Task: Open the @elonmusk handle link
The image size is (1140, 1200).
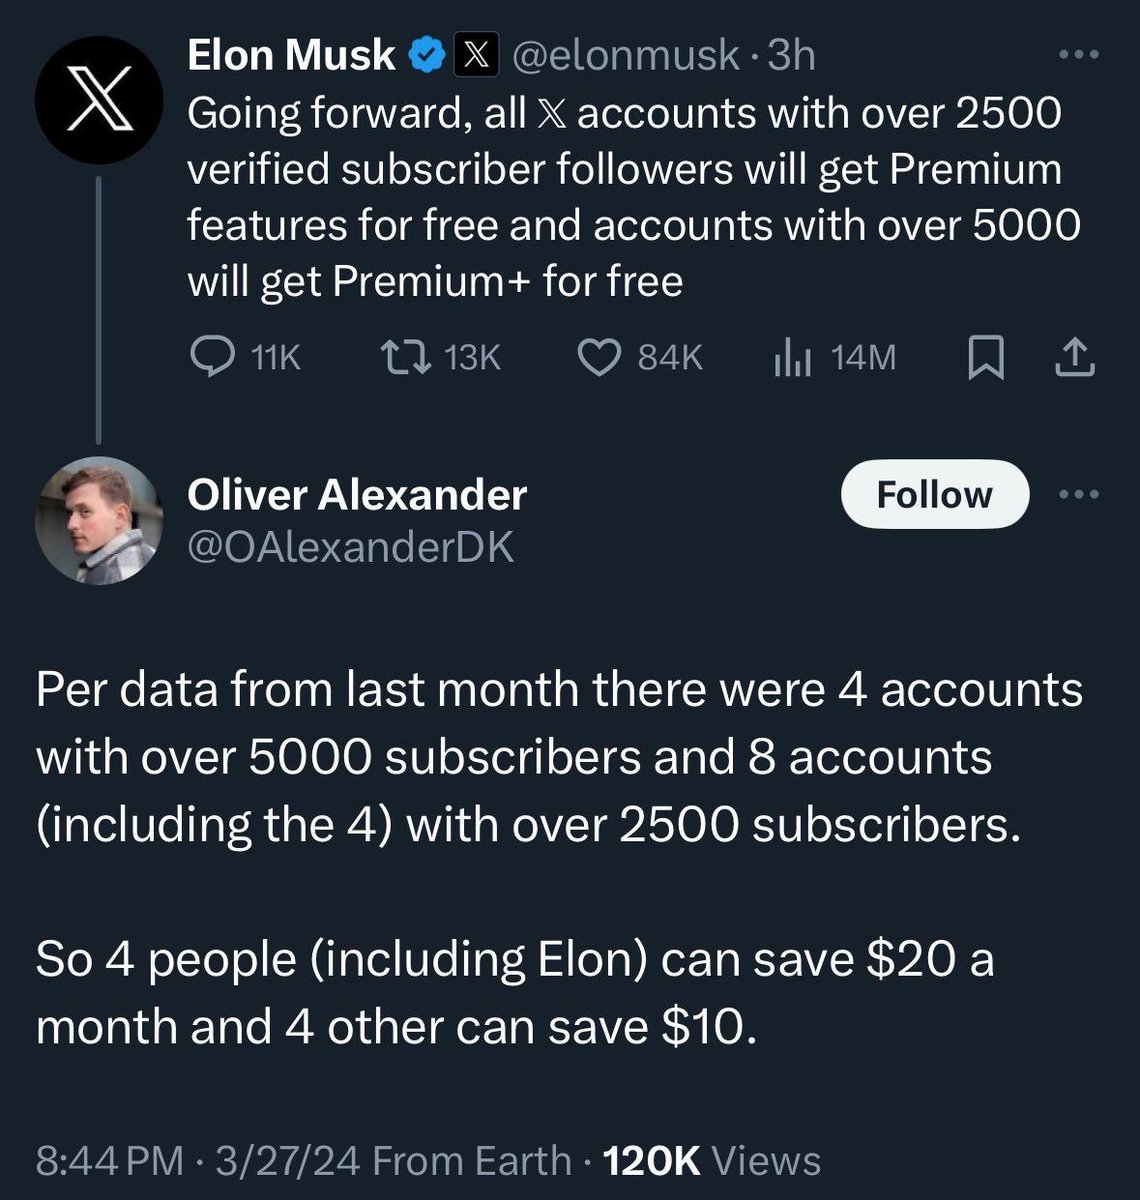Action: pyautogui.click(x=625, y=56)
